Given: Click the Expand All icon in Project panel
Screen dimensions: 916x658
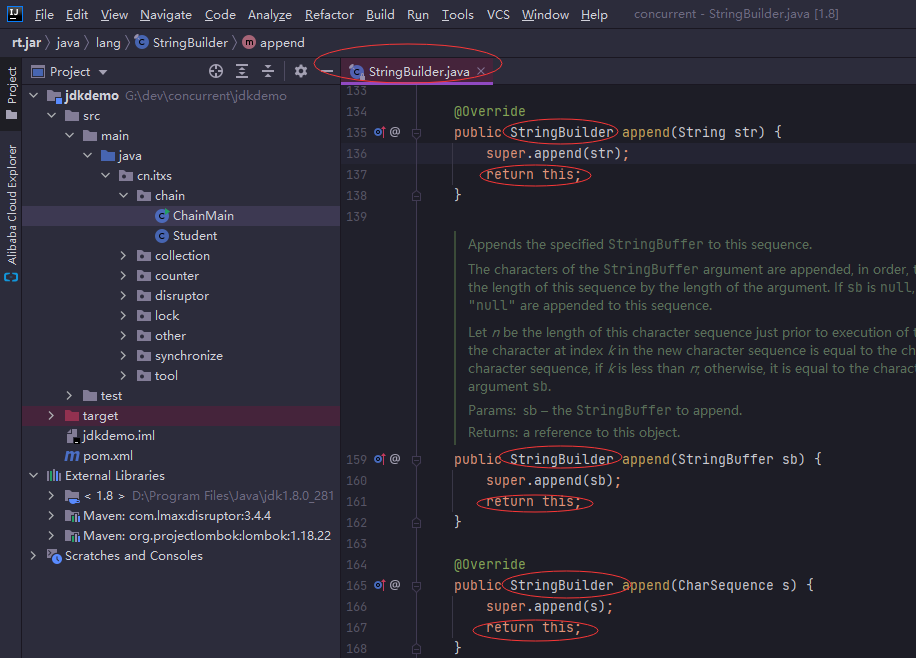Looking at the screenshot, I should (x=242, y=71).
